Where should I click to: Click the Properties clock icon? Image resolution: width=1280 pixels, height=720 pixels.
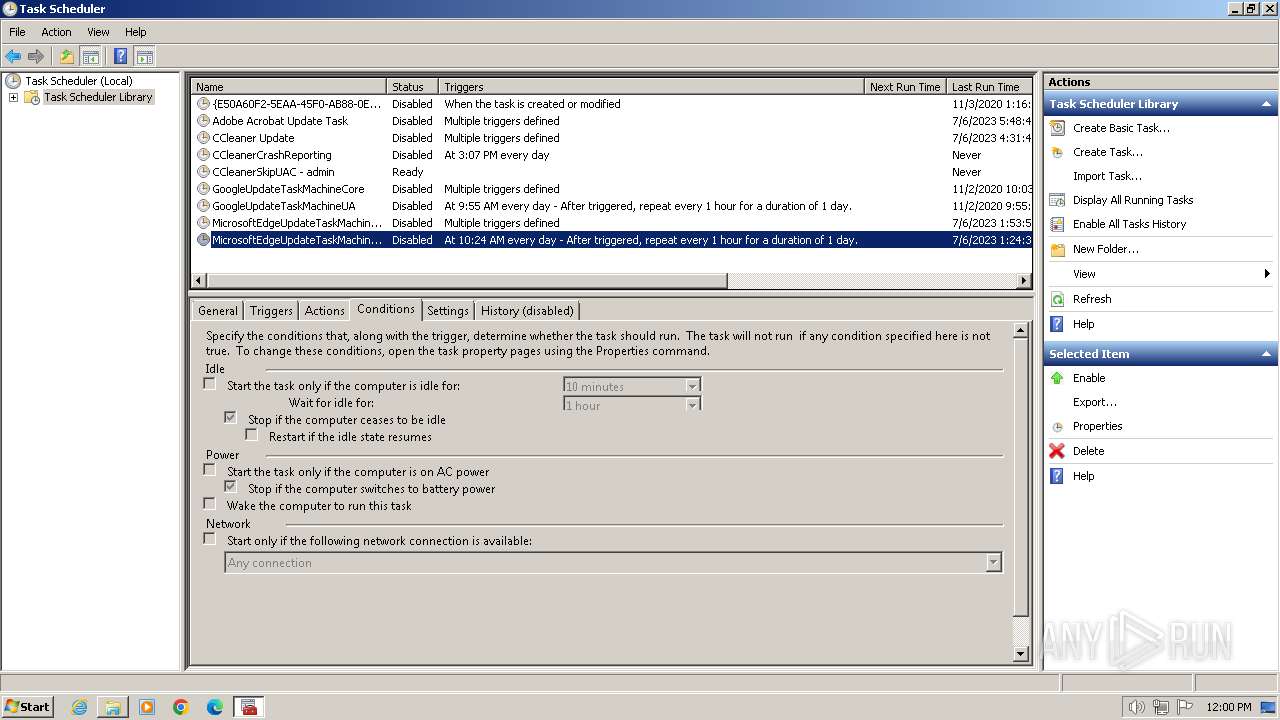click(x=1057, y=426)
